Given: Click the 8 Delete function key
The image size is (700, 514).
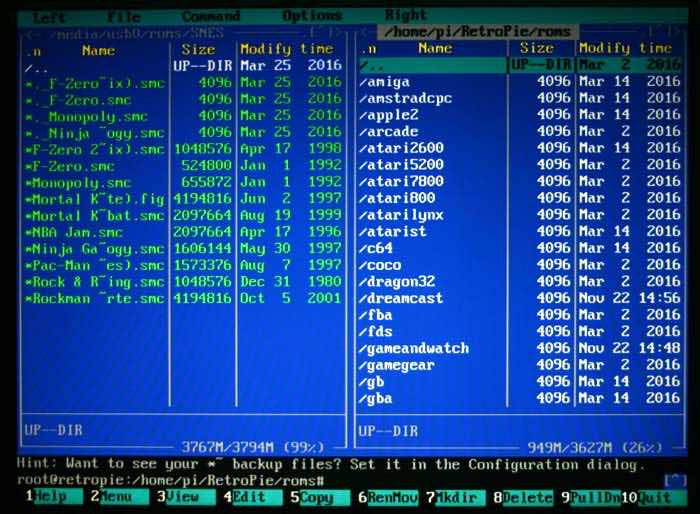Looking at the screenshot, I should (x=523, y=497).
